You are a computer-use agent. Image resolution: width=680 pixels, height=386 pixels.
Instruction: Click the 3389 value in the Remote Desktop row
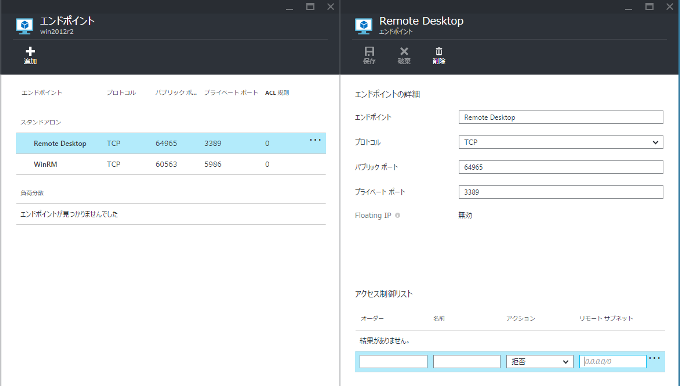[213, 144]
